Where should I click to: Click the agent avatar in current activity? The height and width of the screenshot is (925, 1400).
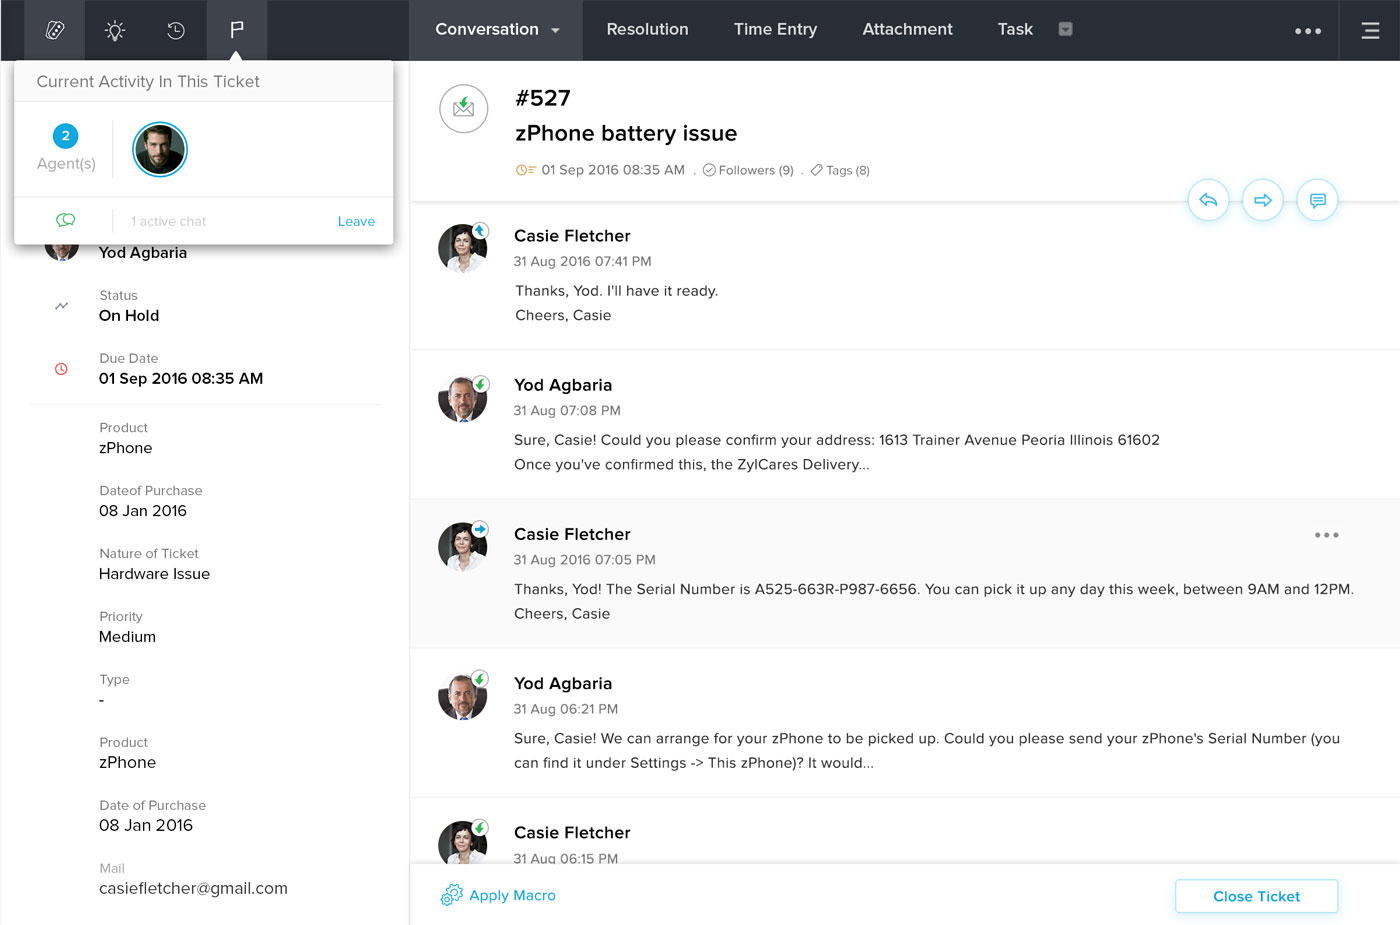160,150
